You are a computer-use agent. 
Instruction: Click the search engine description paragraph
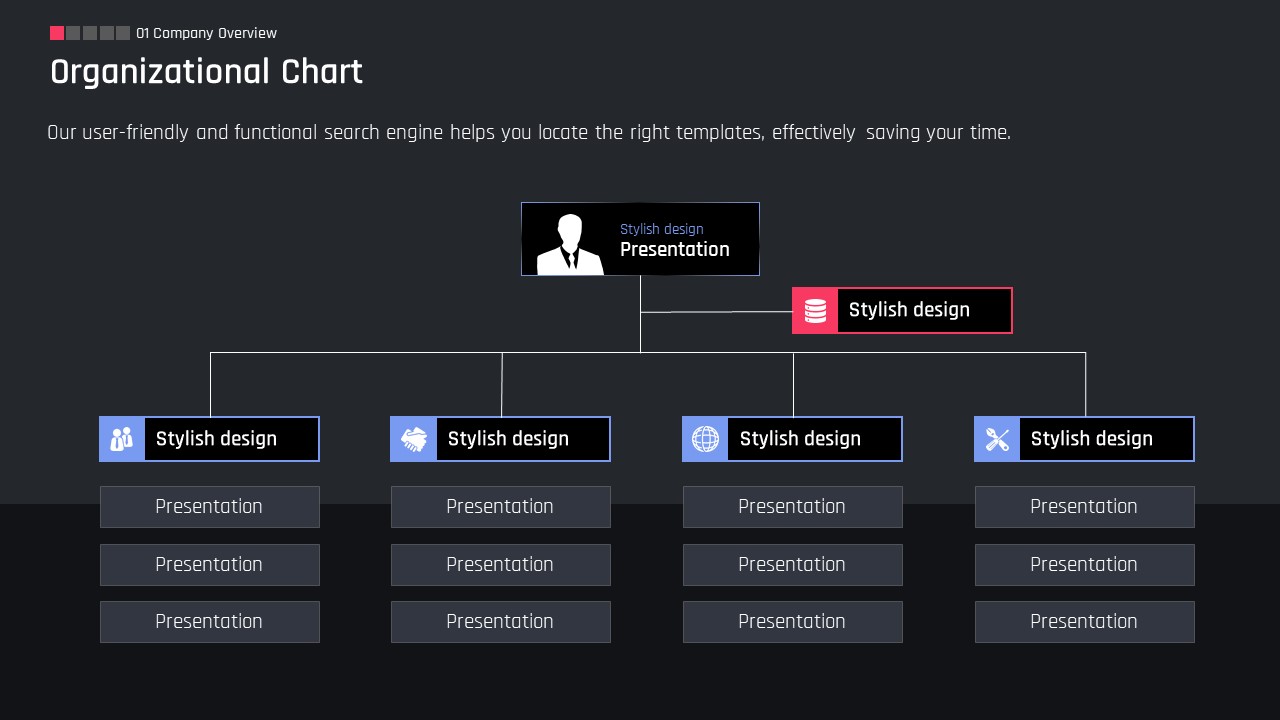click(x=529, y=132)
